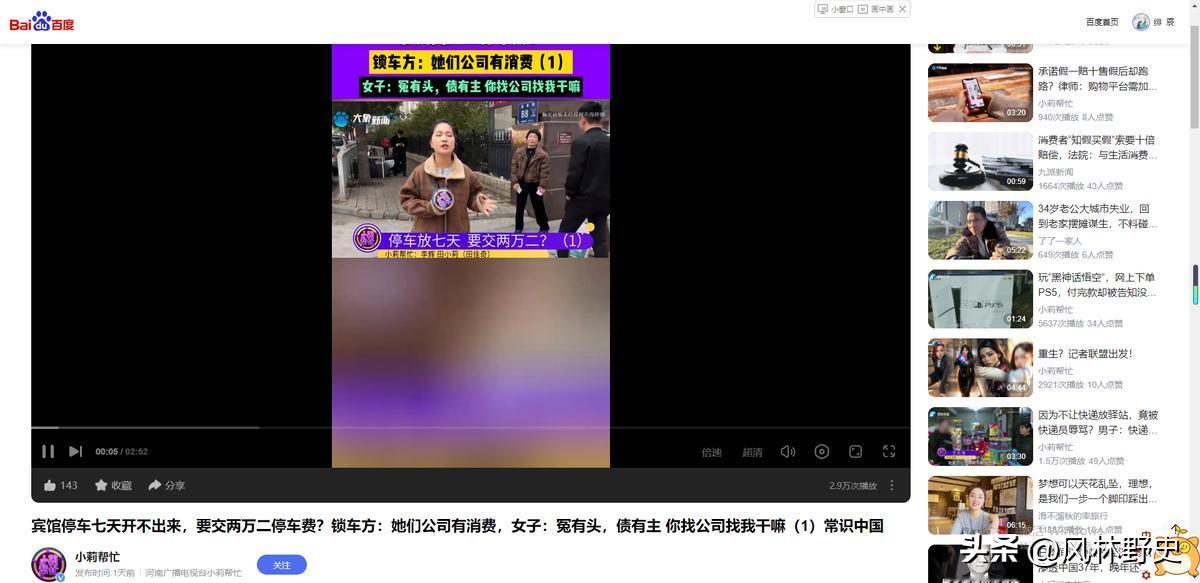The height and width of the screenshot is (583, 1200).
Task: Click the sidebar scrollbar handle
Action: pyautogui.click(x=1193, y=285)
